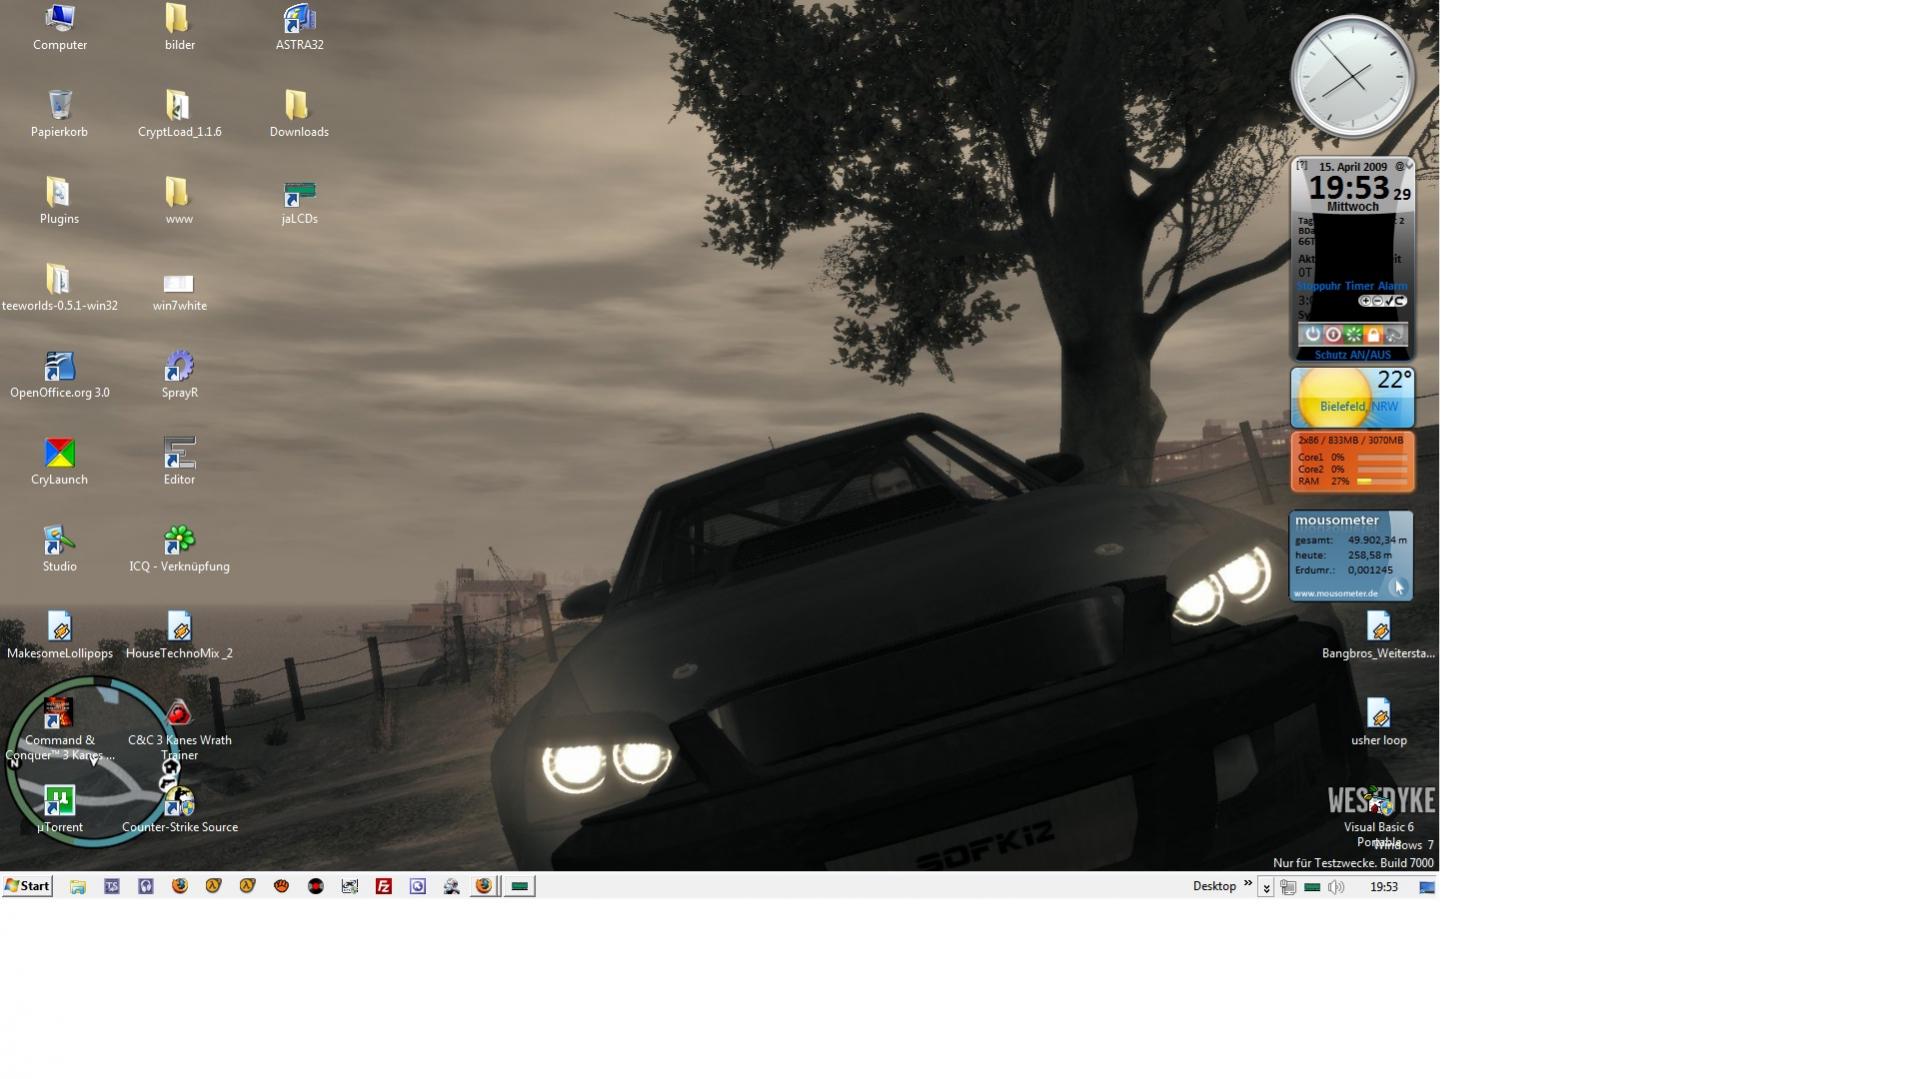This screenshot has height=1079, width=1919.
Task: Click the Start button
Action: (x=27, y=886)
